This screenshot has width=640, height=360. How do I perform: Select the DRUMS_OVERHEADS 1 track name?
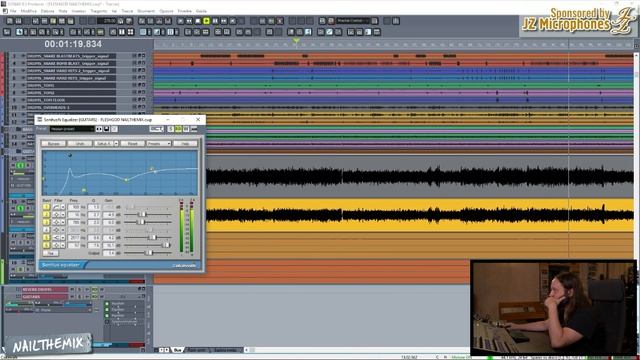(71, 107)
